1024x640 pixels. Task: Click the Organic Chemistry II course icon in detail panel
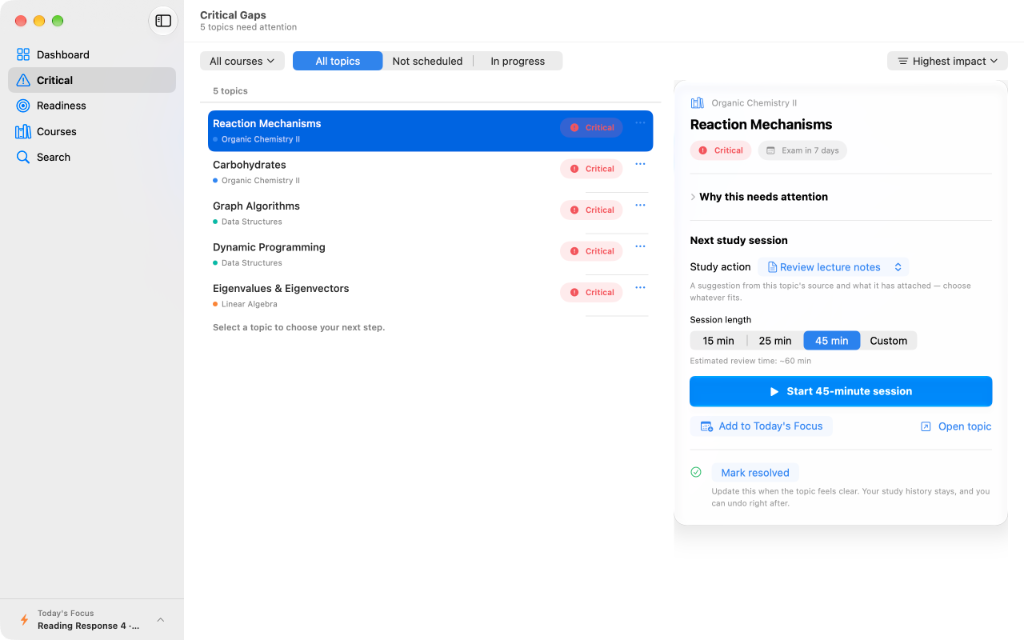coord(697,103)
